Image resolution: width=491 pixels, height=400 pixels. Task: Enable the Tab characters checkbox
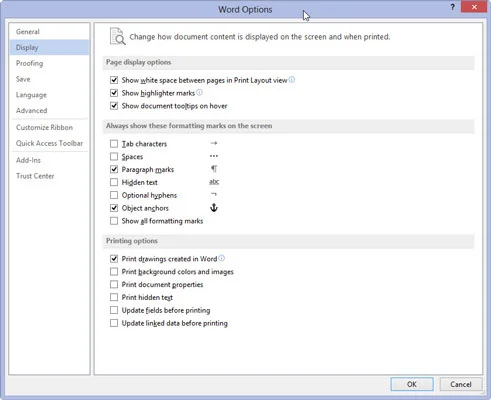(114, 144)
